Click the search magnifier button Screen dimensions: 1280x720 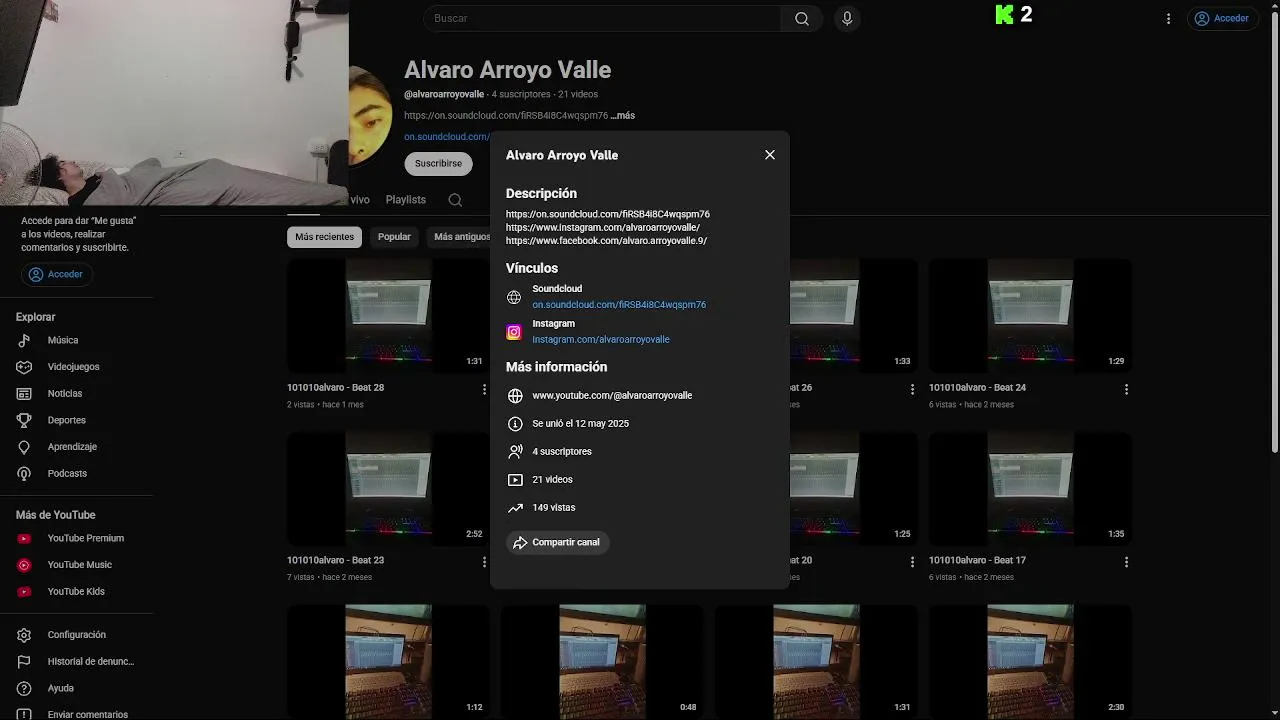[x=802, y=18]
